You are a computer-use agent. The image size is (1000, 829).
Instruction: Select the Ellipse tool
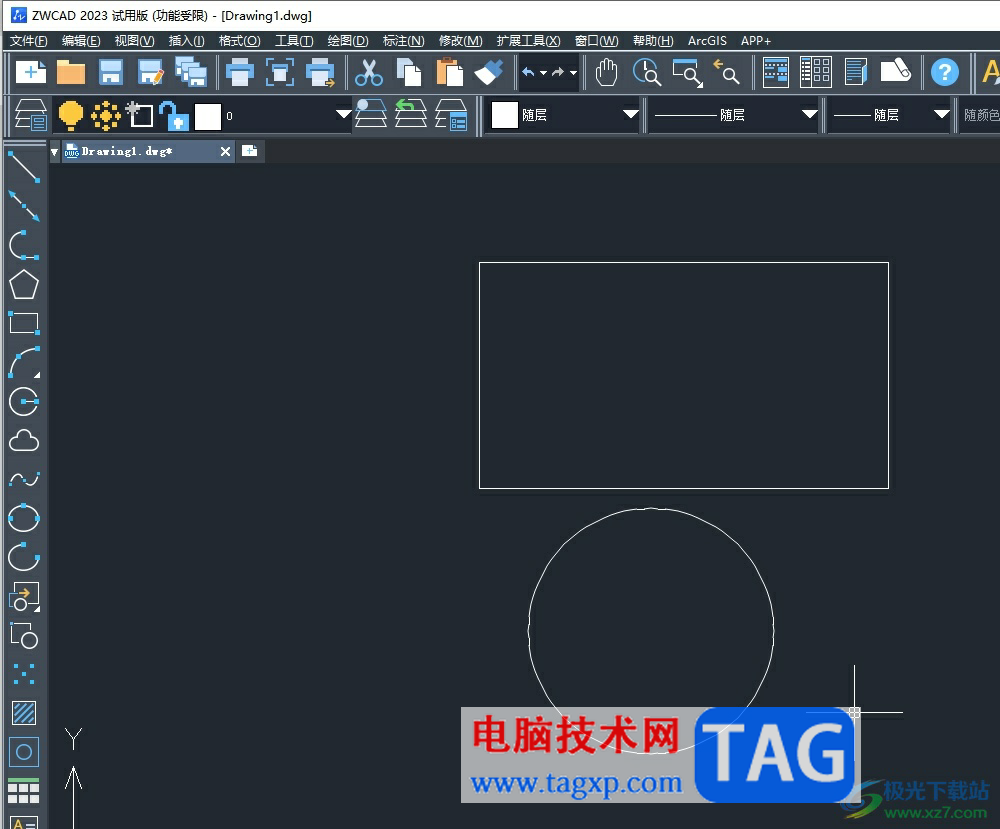[24, 518]
